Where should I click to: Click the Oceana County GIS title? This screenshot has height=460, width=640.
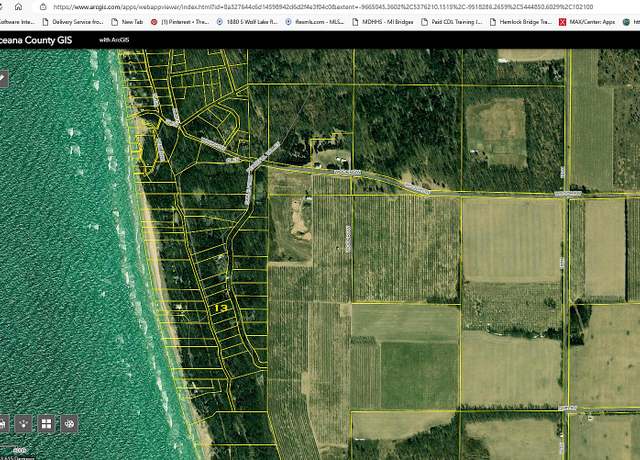click(x=36, y=40)
